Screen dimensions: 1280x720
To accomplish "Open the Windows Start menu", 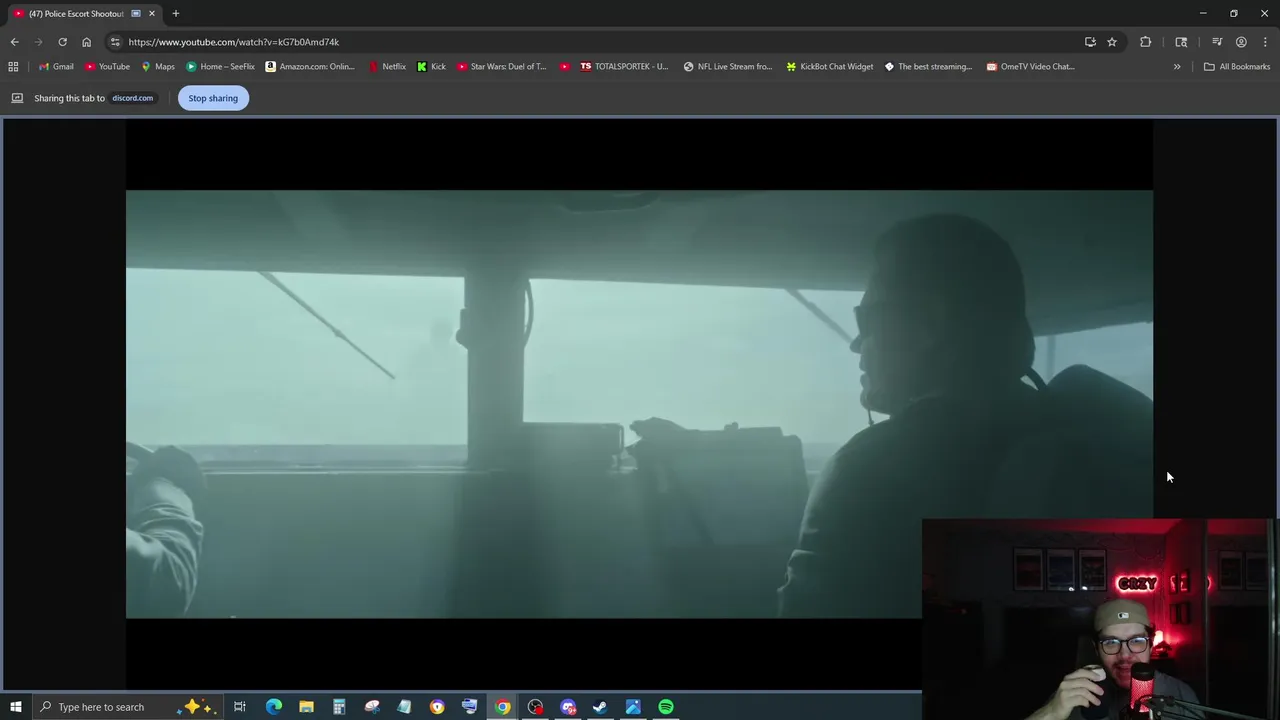I will point(15,707).
